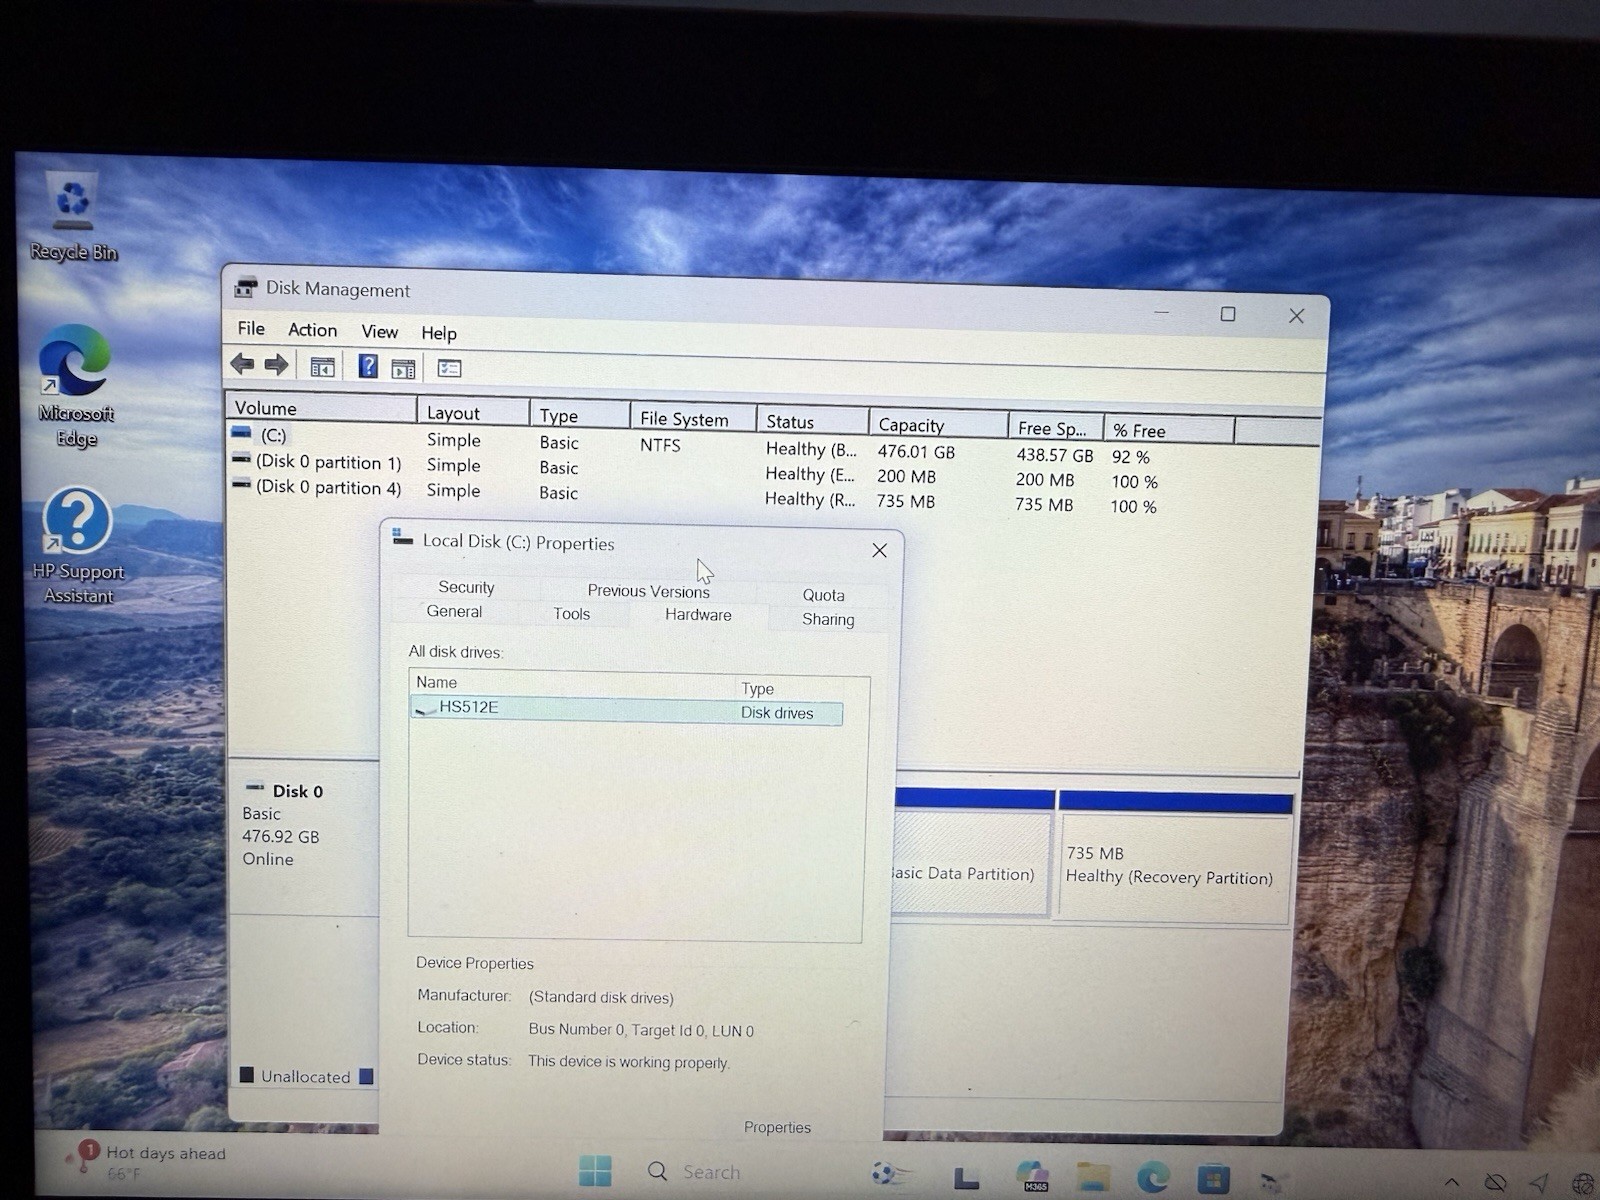Image resolution: width=1600 pixels, height=1200 pixels.
Task: Sort disk drives by Name column
Action: coord(572,683)
